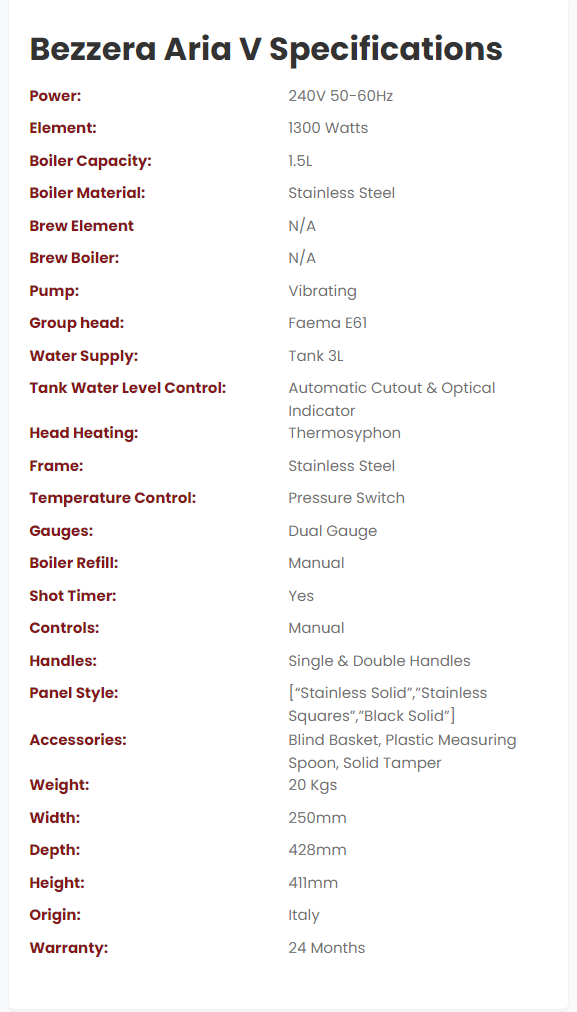Click the Thermosyphon head heating value
This screenshot has width=577, height=1012.
coord(345,433)
